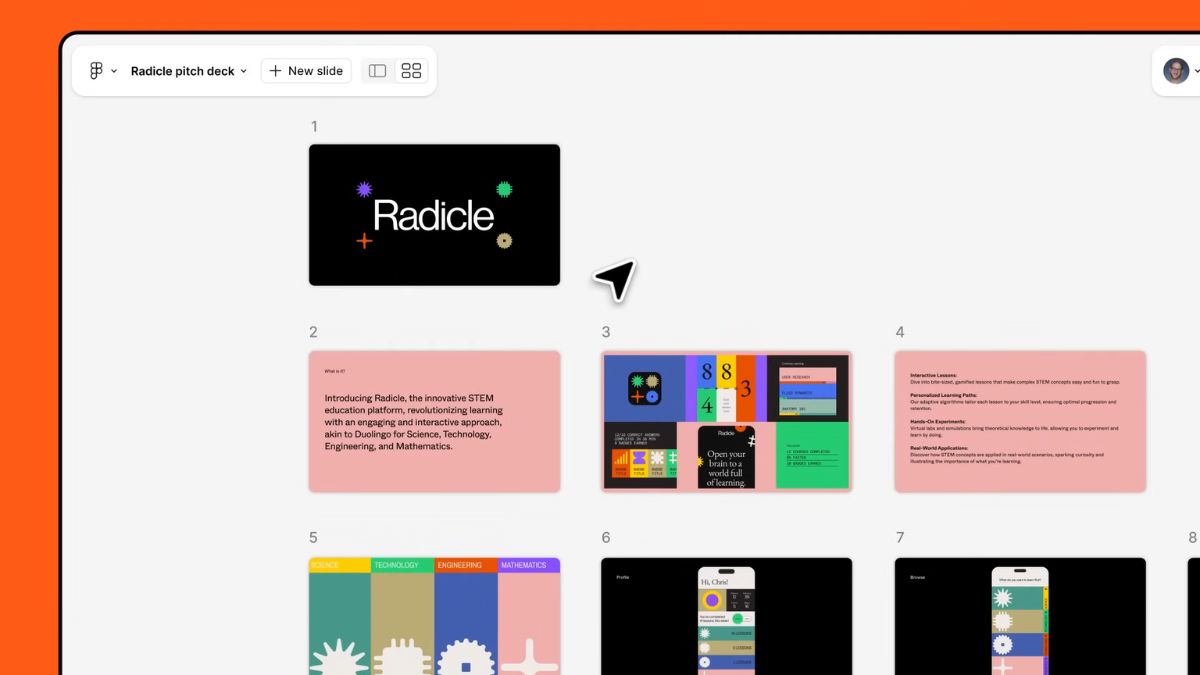1200x675 pixels.
Task: Select slide 3 colorful collage thumbnail
Action: click(x=727, y=421)
